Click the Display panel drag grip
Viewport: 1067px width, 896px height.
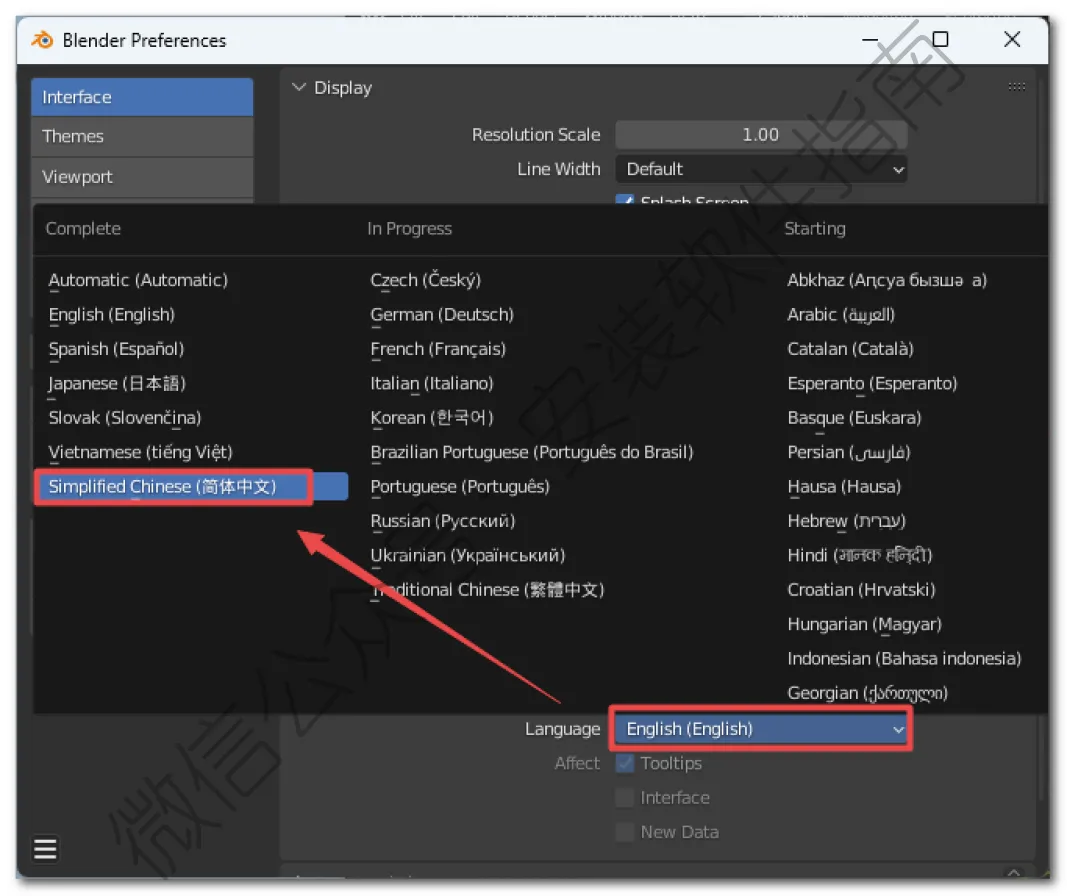point(1016,86)
